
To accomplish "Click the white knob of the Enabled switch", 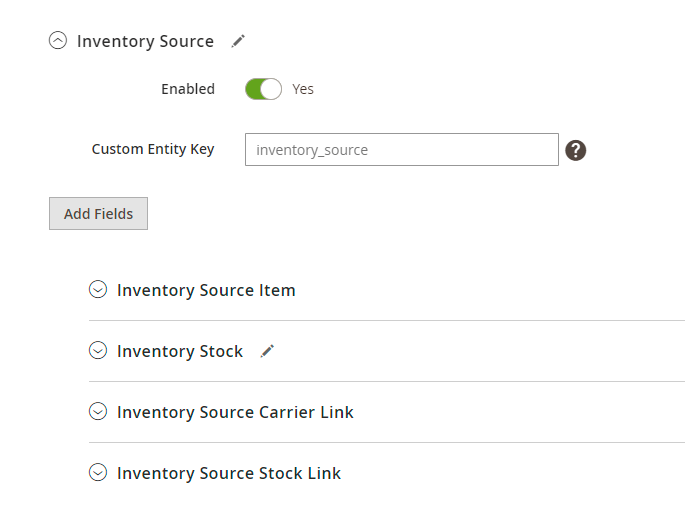I will coord(272,89).
